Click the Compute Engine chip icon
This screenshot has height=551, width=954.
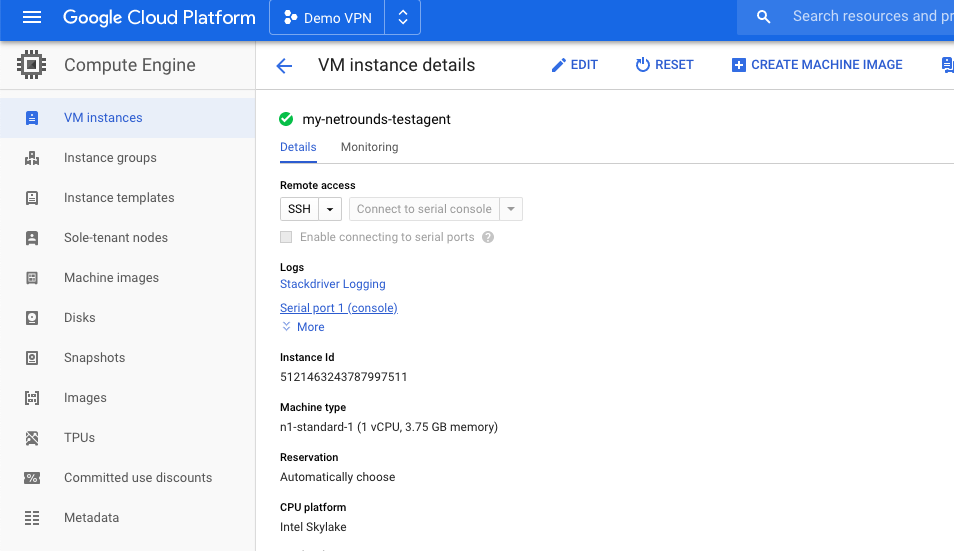(32, 64)
